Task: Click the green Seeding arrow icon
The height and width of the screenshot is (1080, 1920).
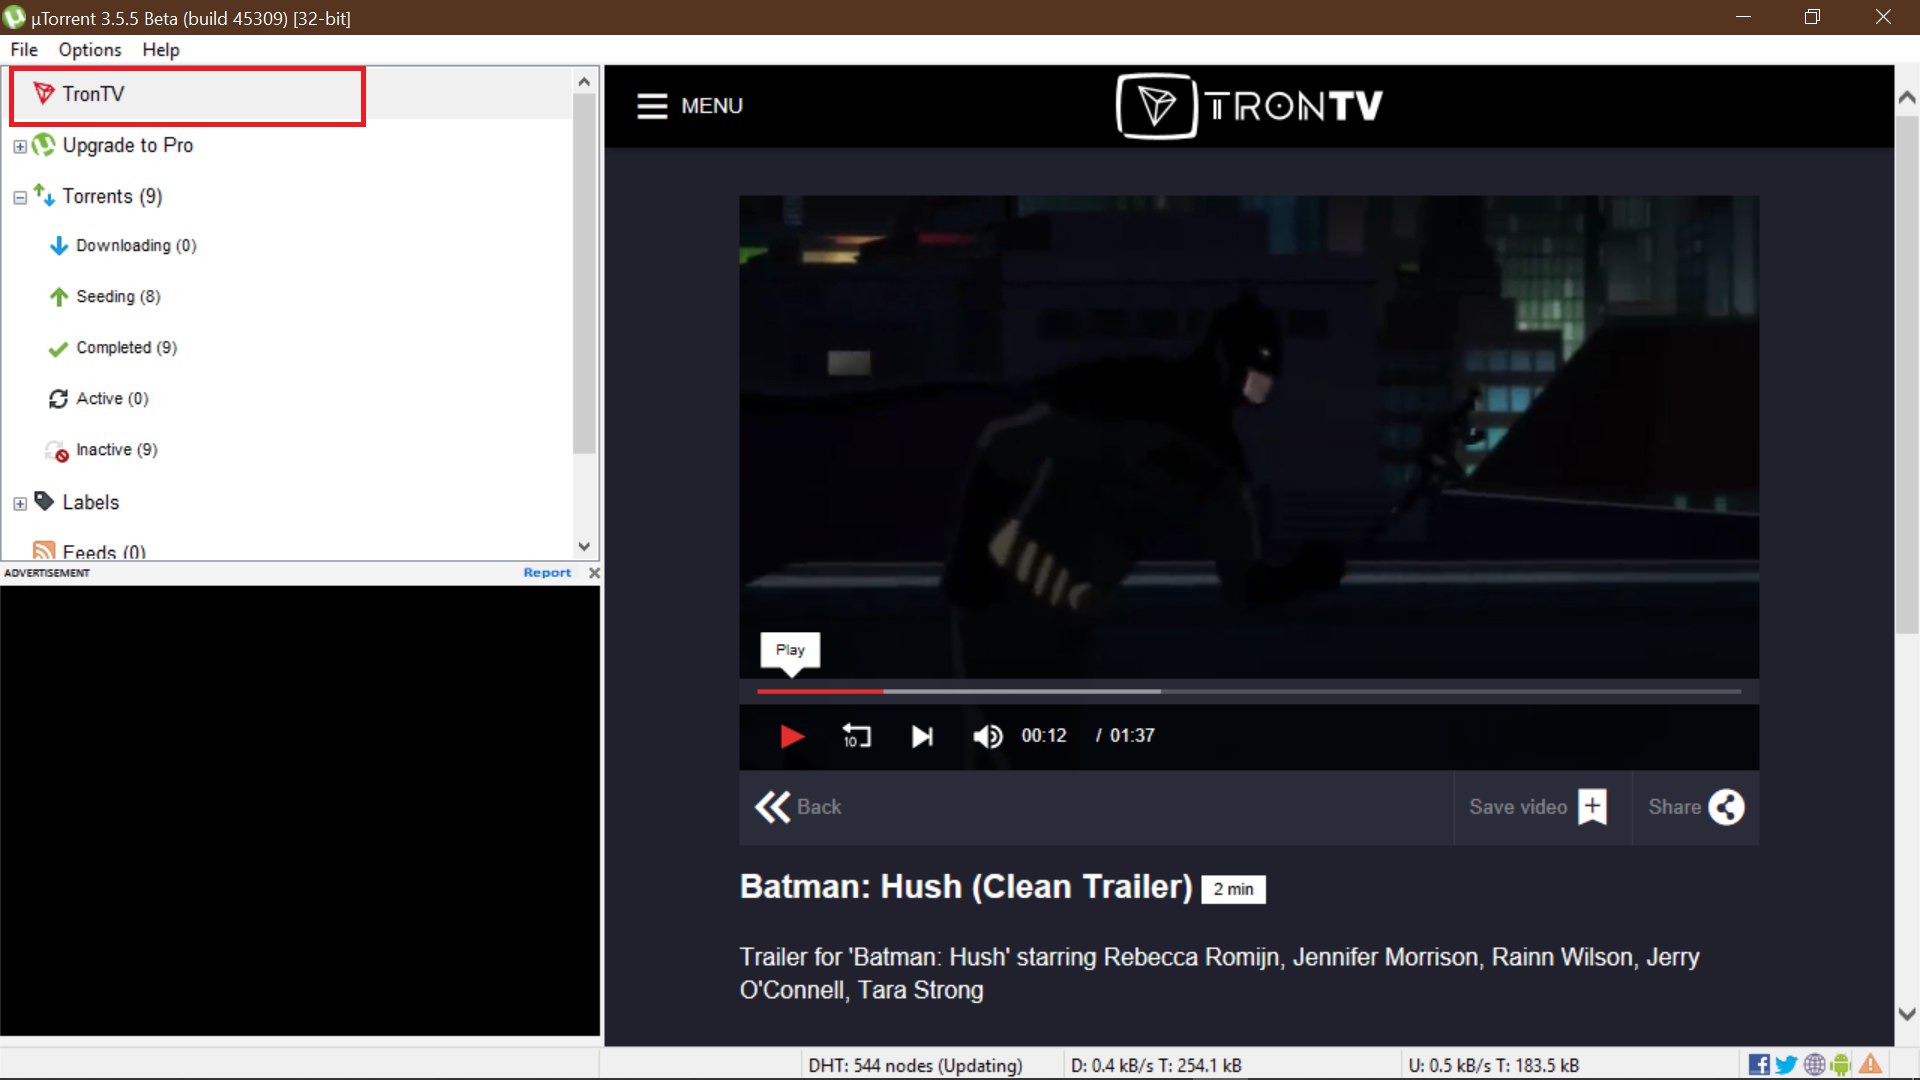Action: [x=59, y=296]
